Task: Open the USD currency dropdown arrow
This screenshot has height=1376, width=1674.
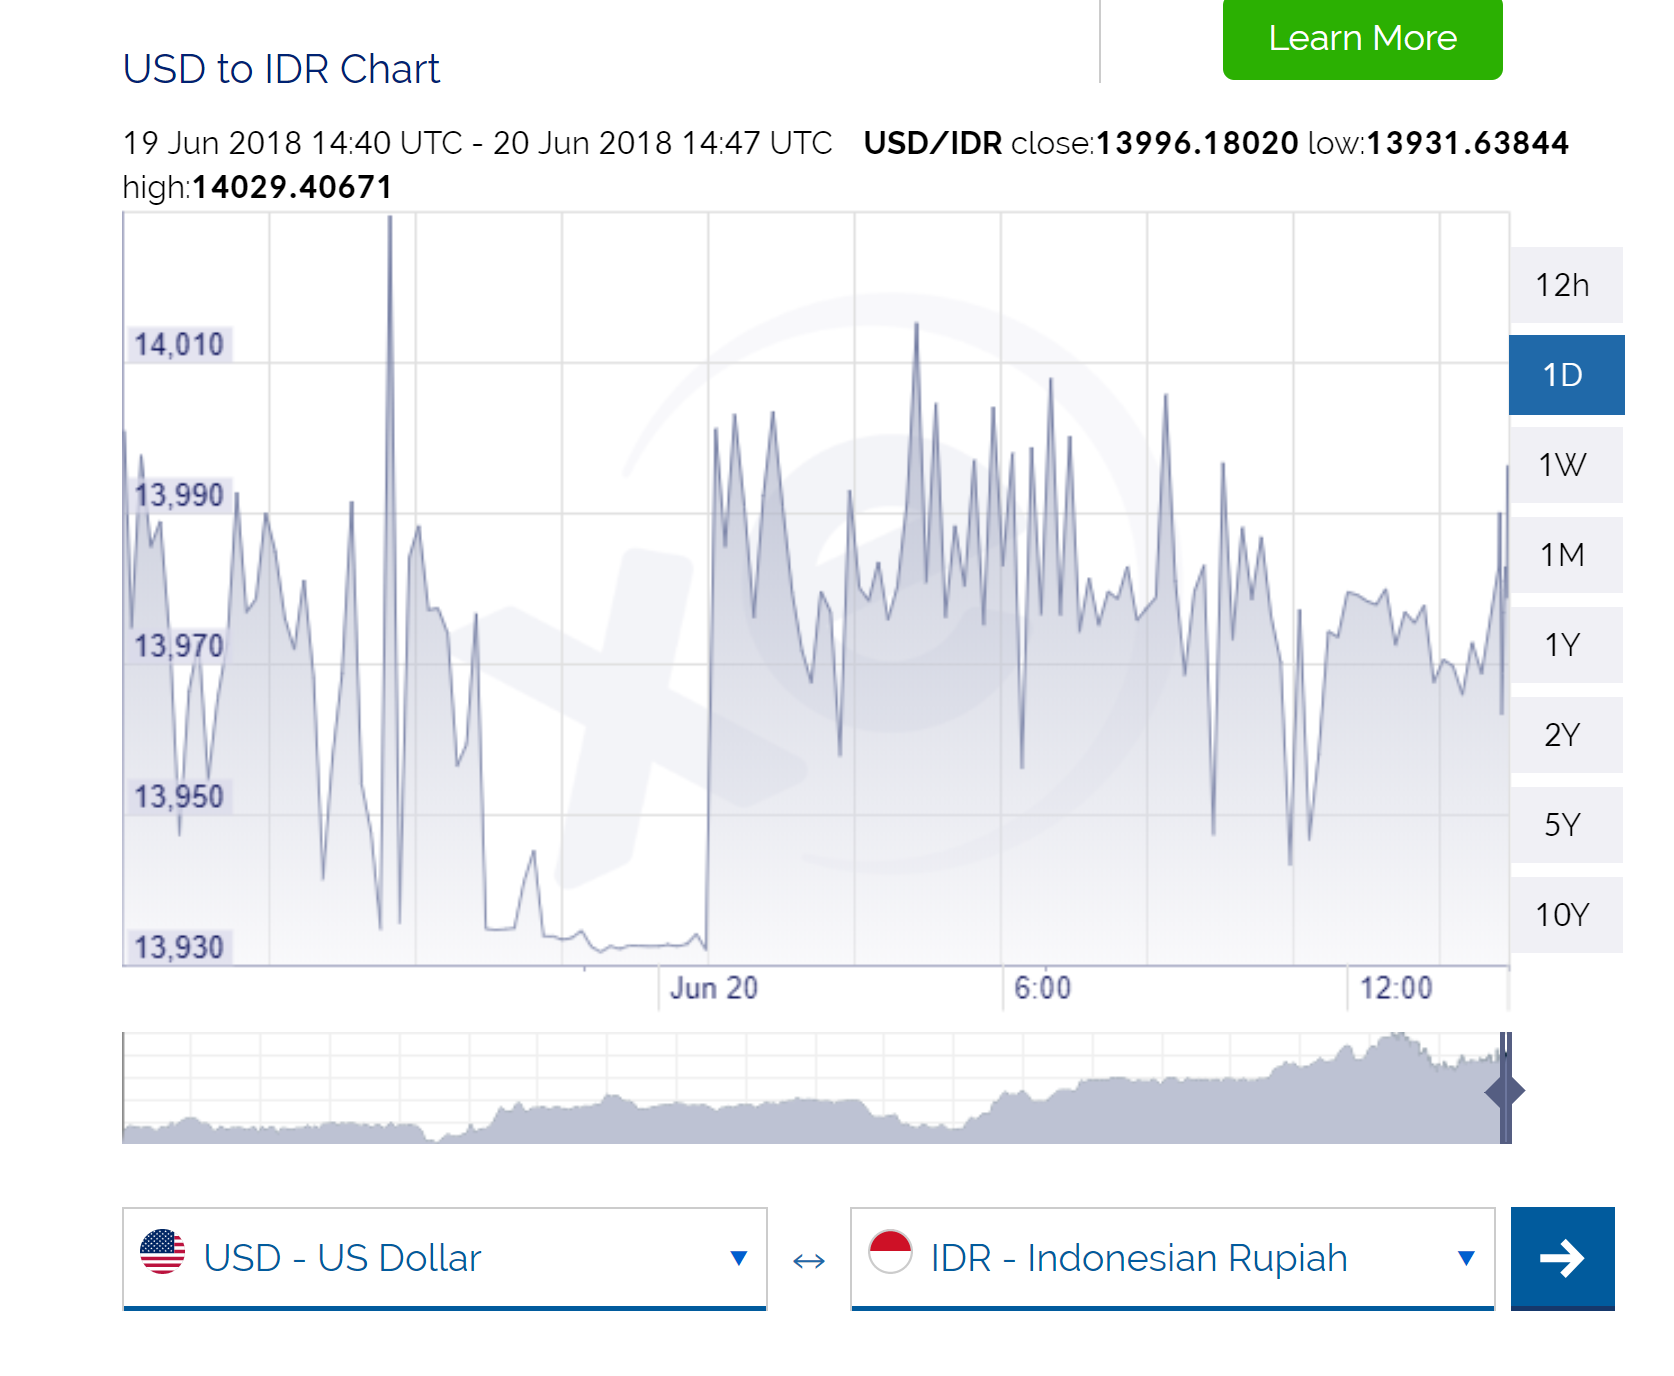Action: pyautogui.click(x=739, y=1258)
